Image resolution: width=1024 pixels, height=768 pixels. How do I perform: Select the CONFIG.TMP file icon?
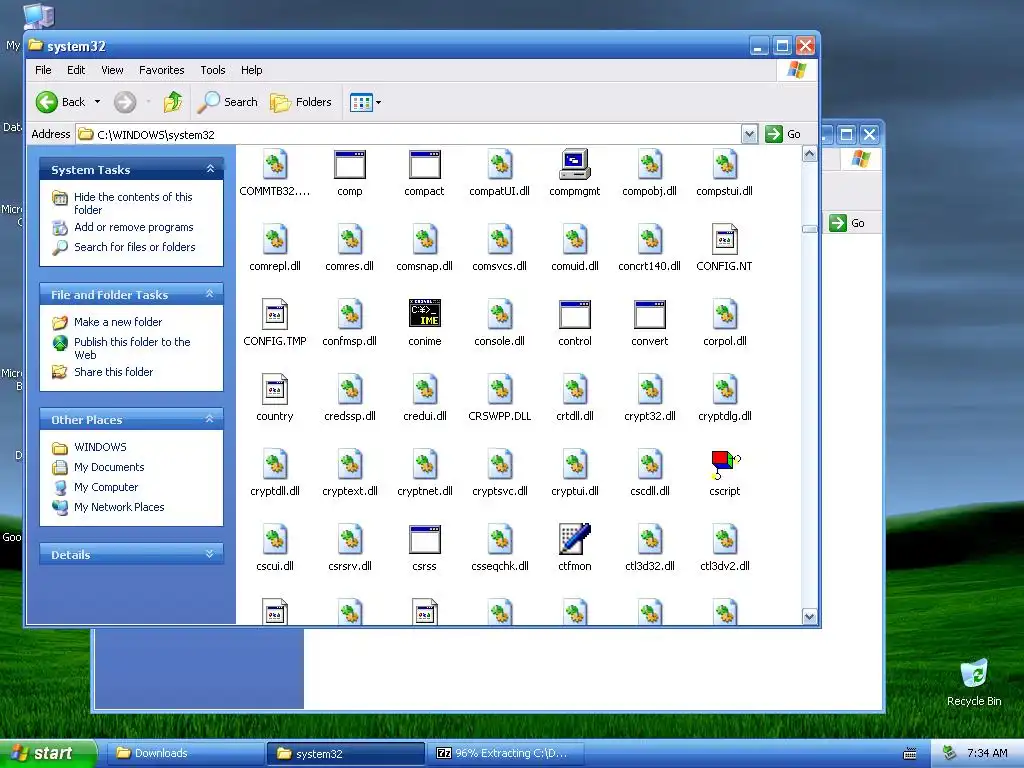pos(275,314)
